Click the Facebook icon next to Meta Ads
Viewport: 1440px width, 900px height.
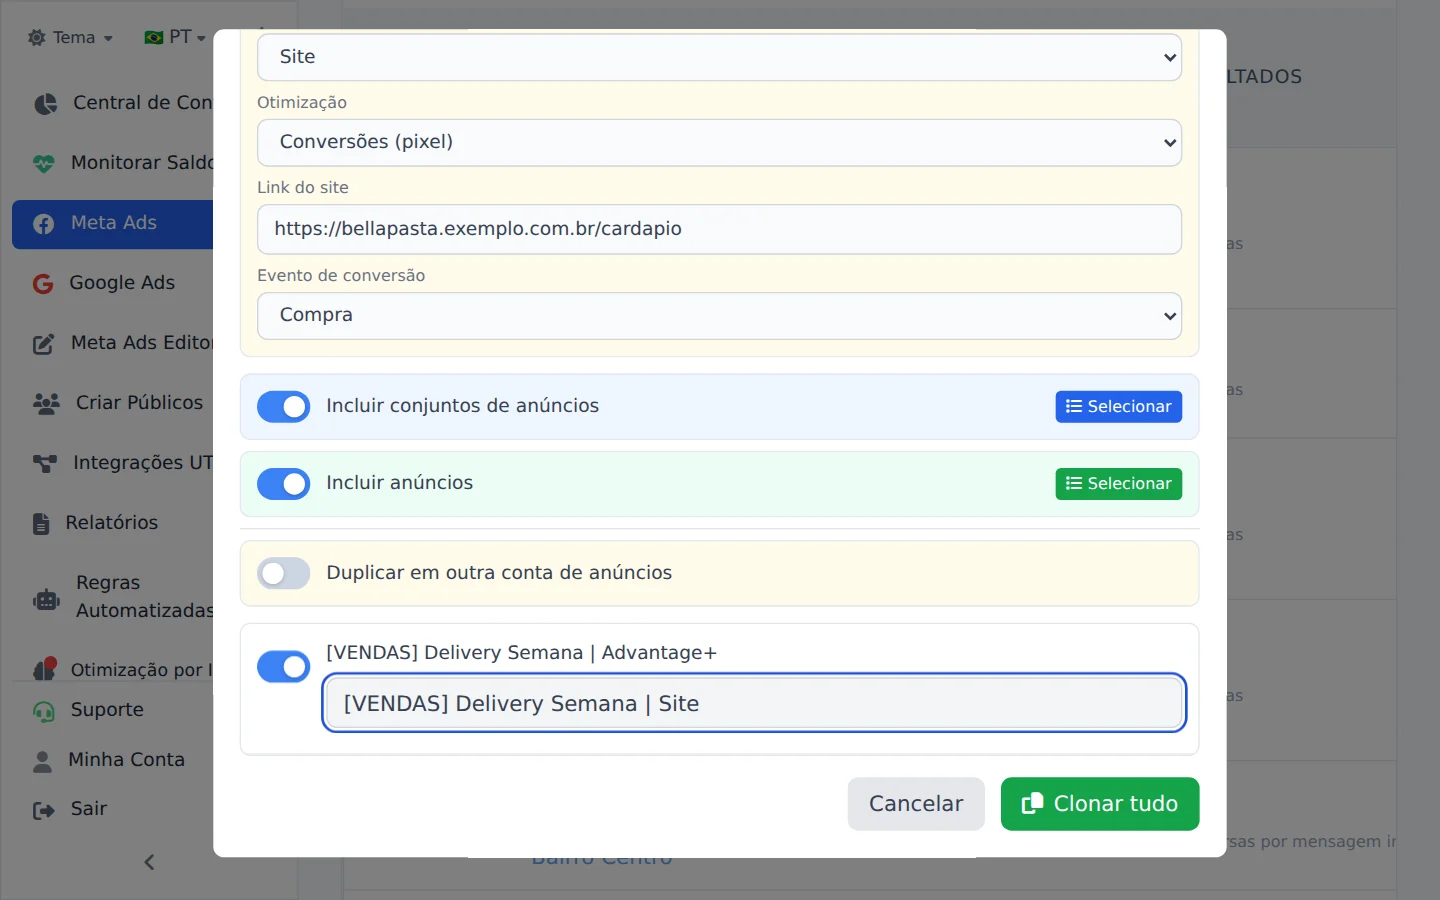pyautogui.click(x=44, y=224)
